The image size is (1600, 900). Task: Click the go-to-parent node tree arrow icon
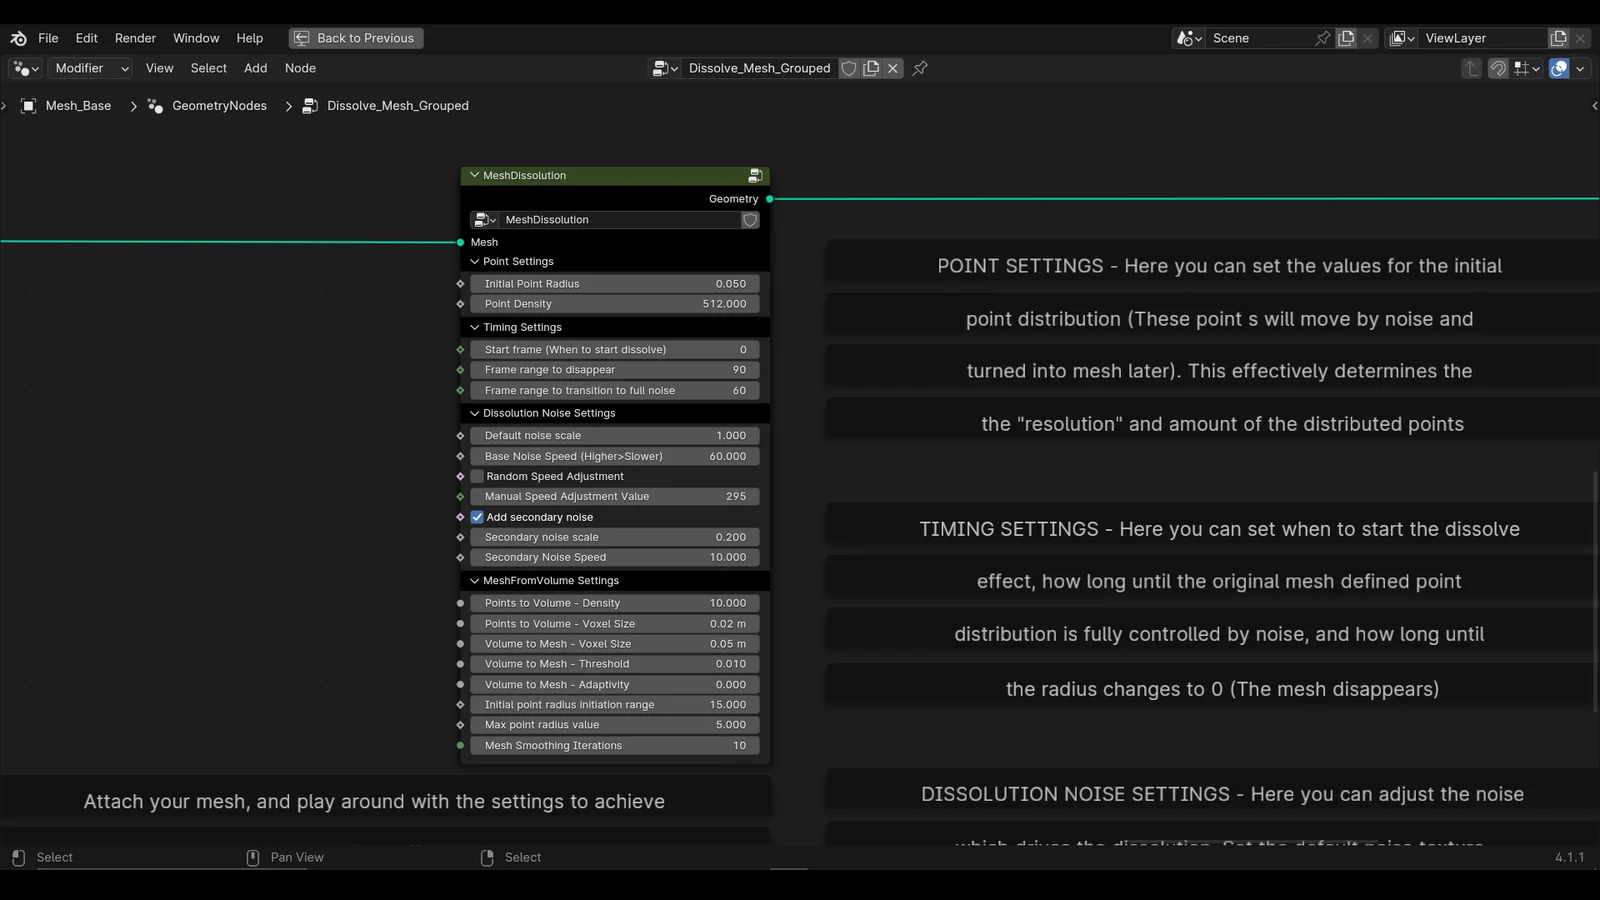pos(1470,68)
